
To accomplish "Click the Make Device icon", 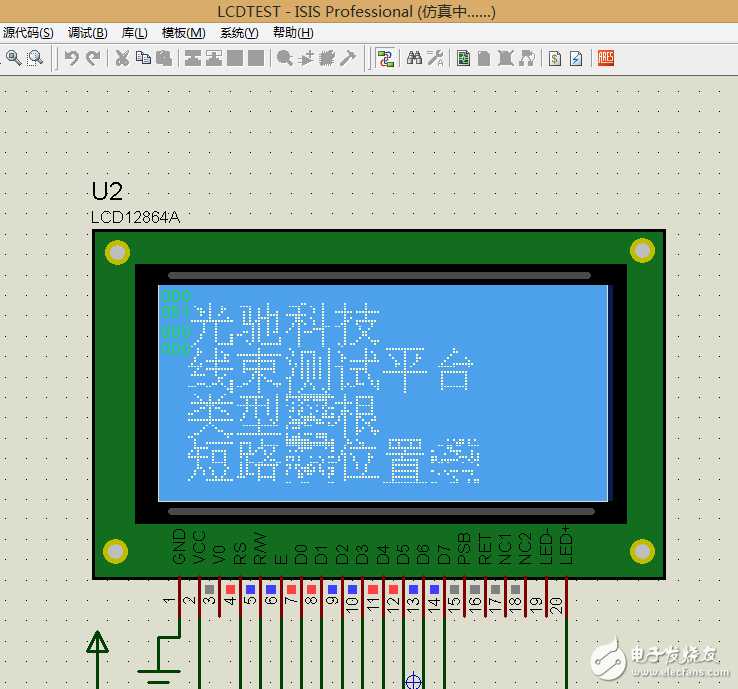I will 306,58.
